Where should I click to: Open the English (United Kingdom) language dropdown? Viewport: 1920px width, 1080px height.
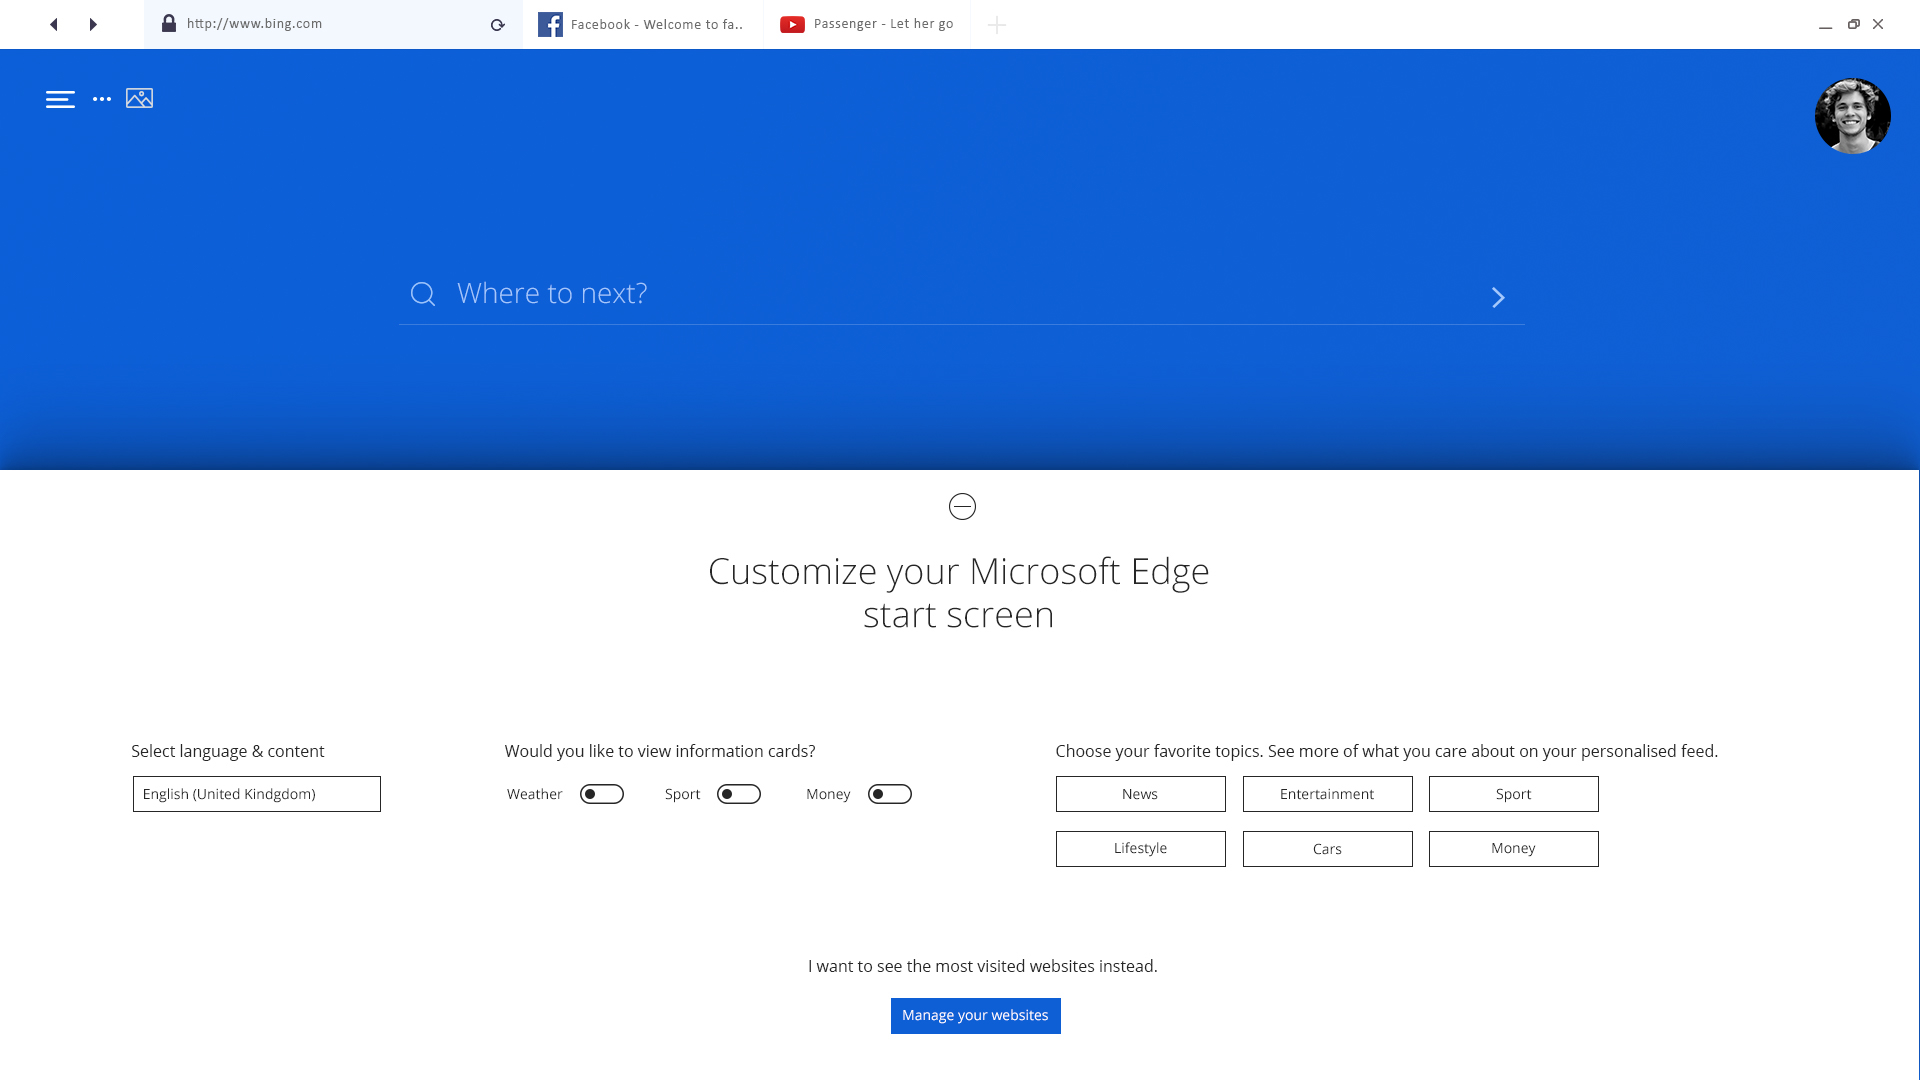coord(257,794)
